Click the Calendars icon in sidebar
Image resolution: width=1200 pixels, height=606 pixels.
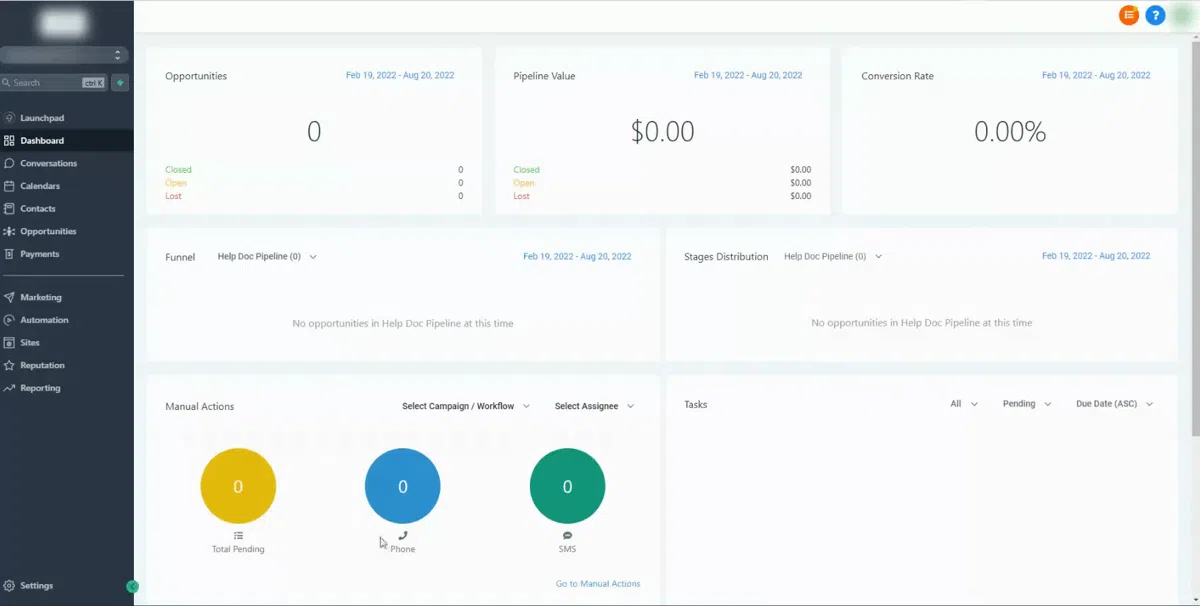click(9, 186)
